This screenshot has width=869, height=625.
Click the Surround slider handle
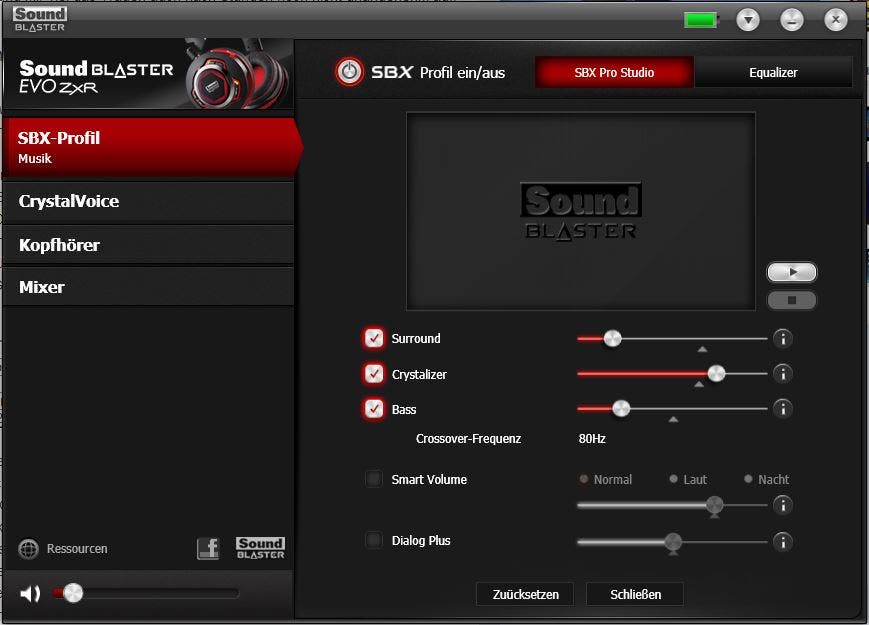pyautogui.click(x=612, y=338)
